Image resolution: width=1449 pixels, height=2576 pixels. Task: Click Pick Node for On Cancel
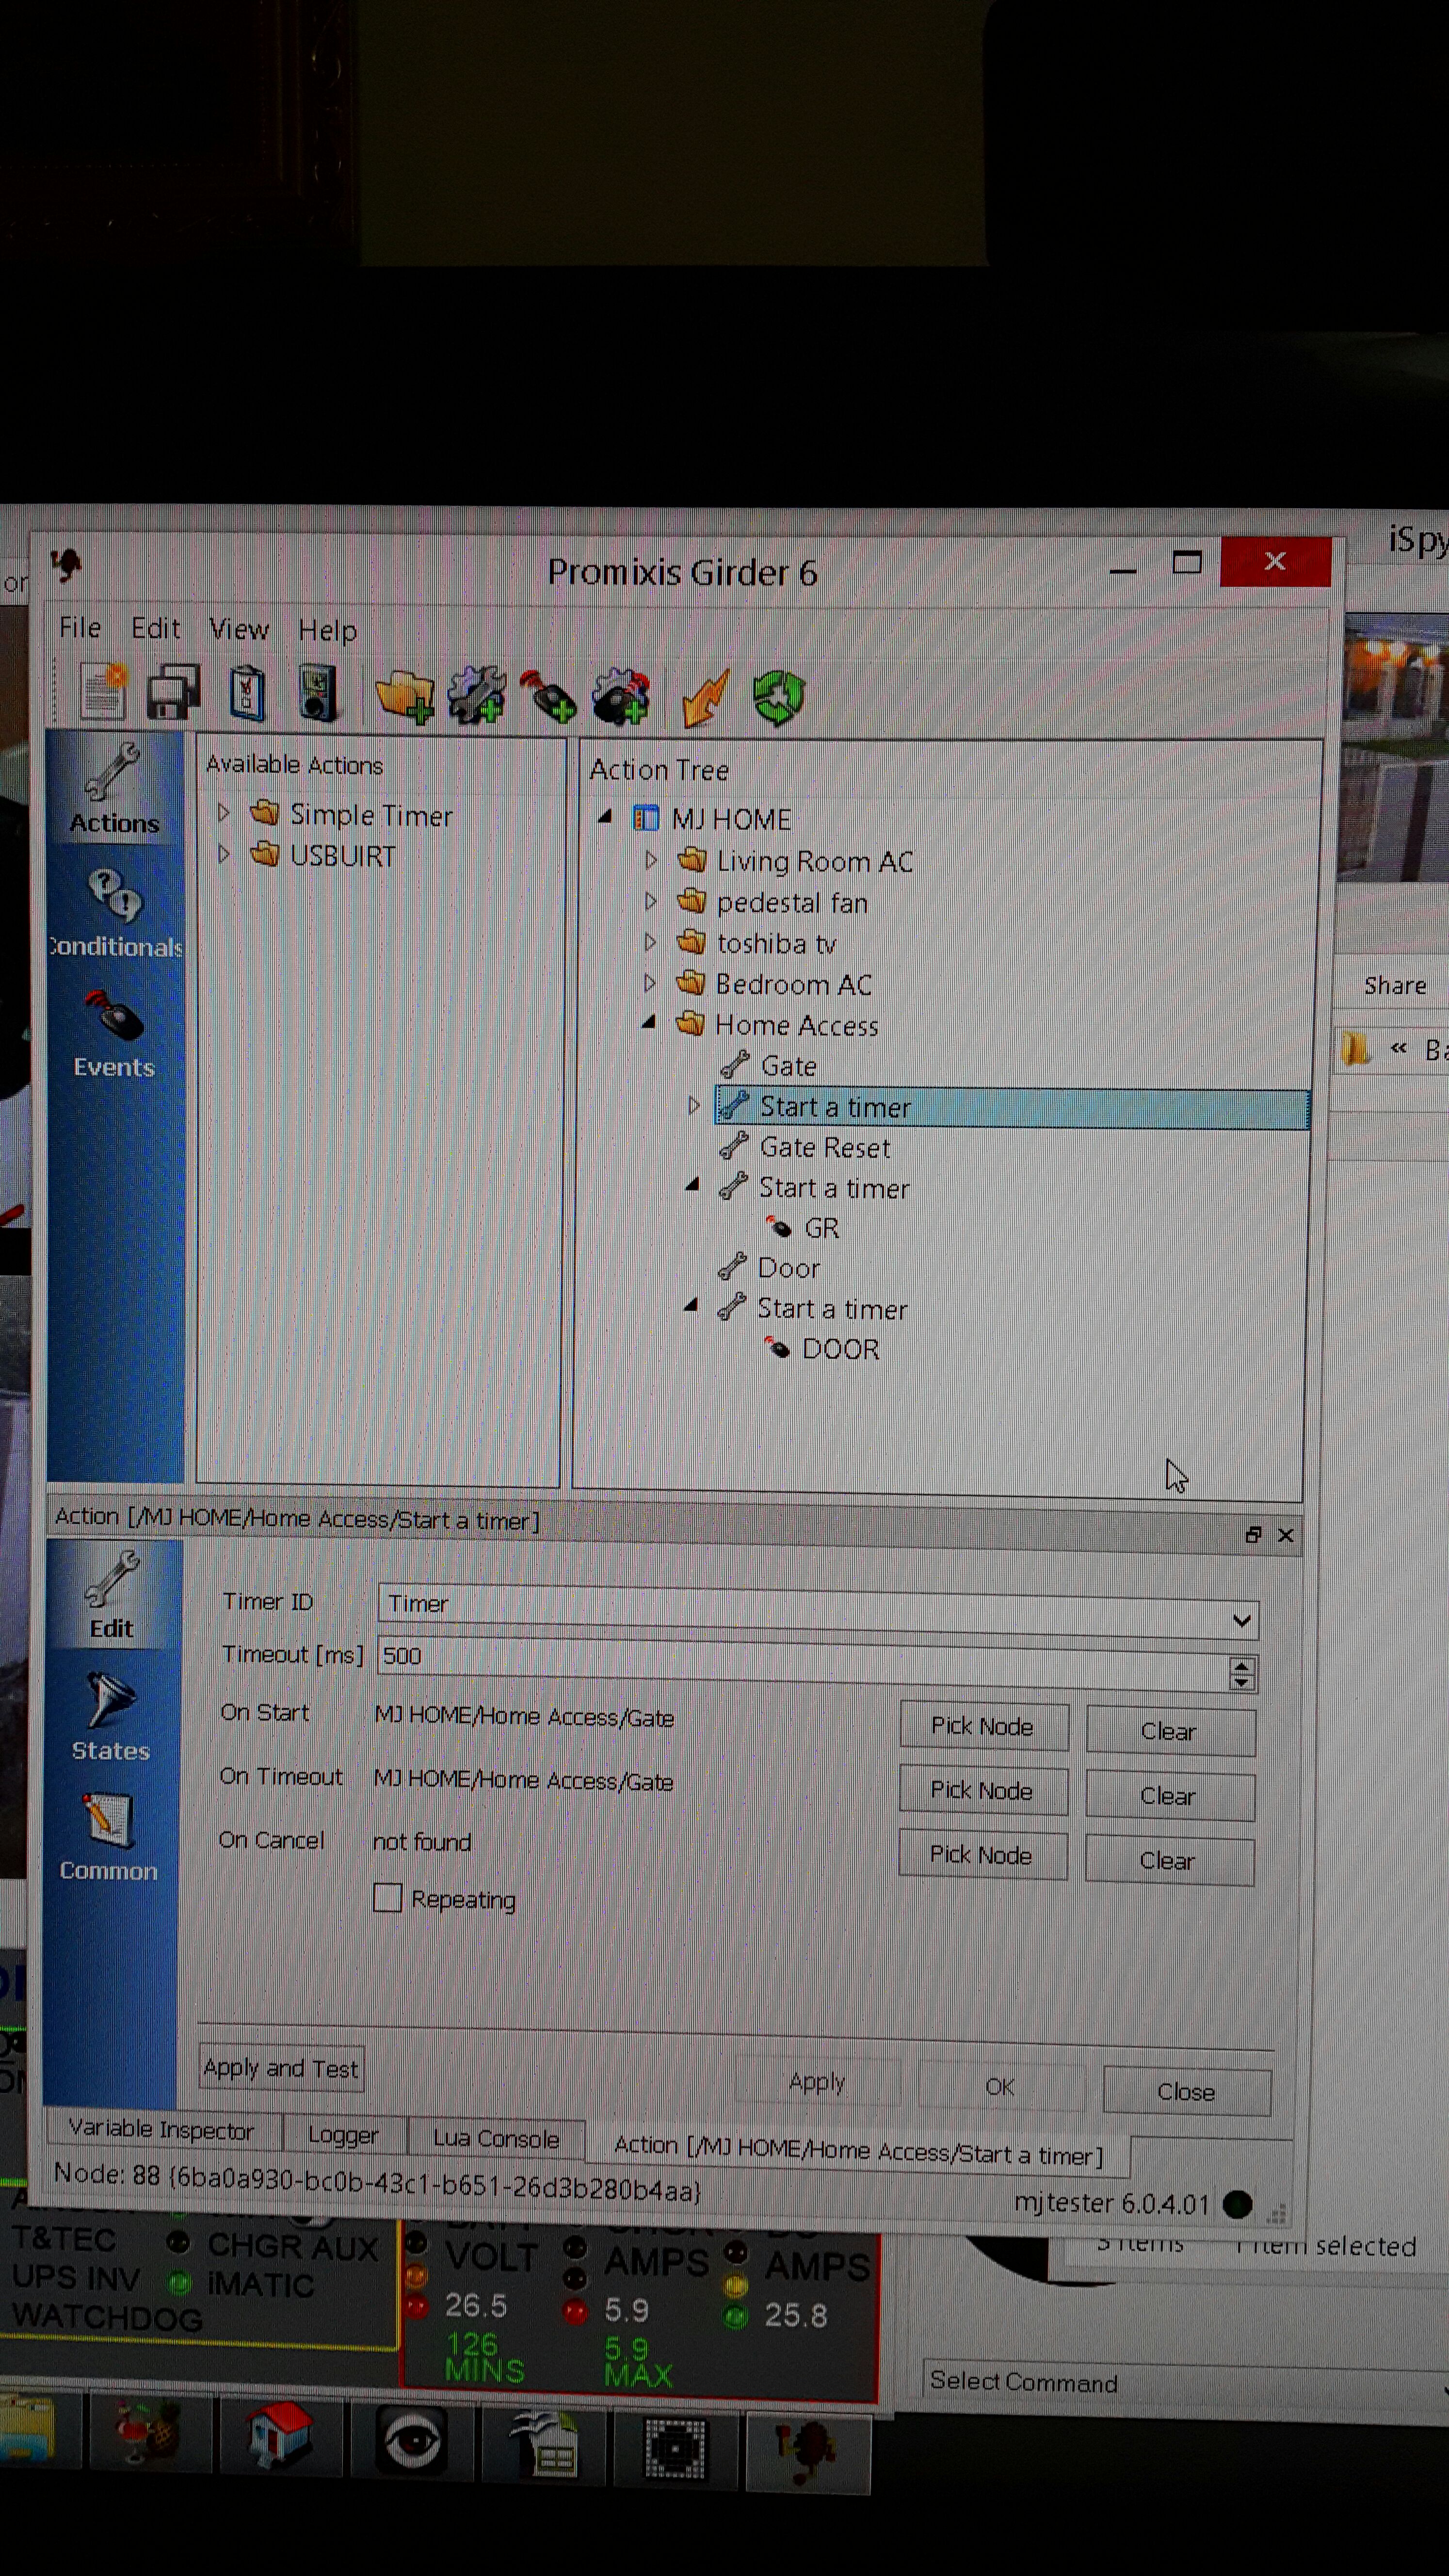tap(981, 1856)
